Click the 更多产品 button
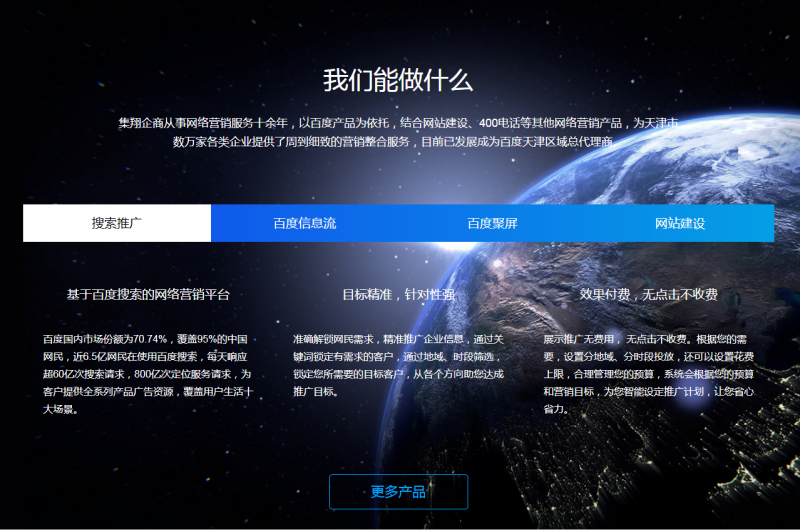Viewport: 800px width, 530px height. click(398, 492)
